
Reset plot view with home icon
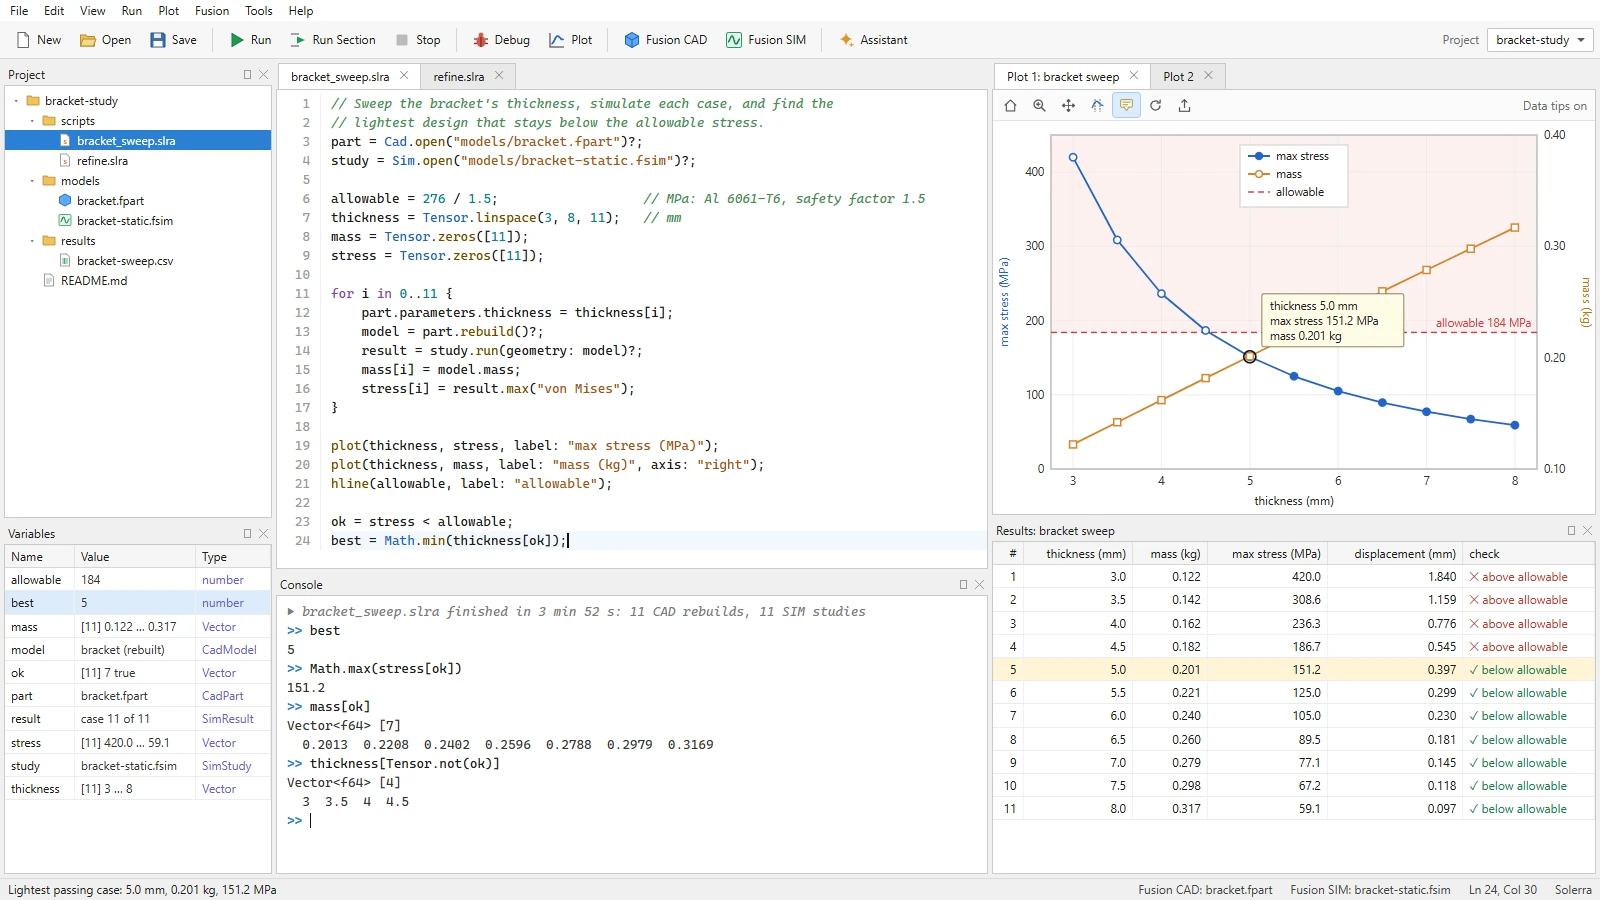pyautogui.click(x=1010, y=106)
